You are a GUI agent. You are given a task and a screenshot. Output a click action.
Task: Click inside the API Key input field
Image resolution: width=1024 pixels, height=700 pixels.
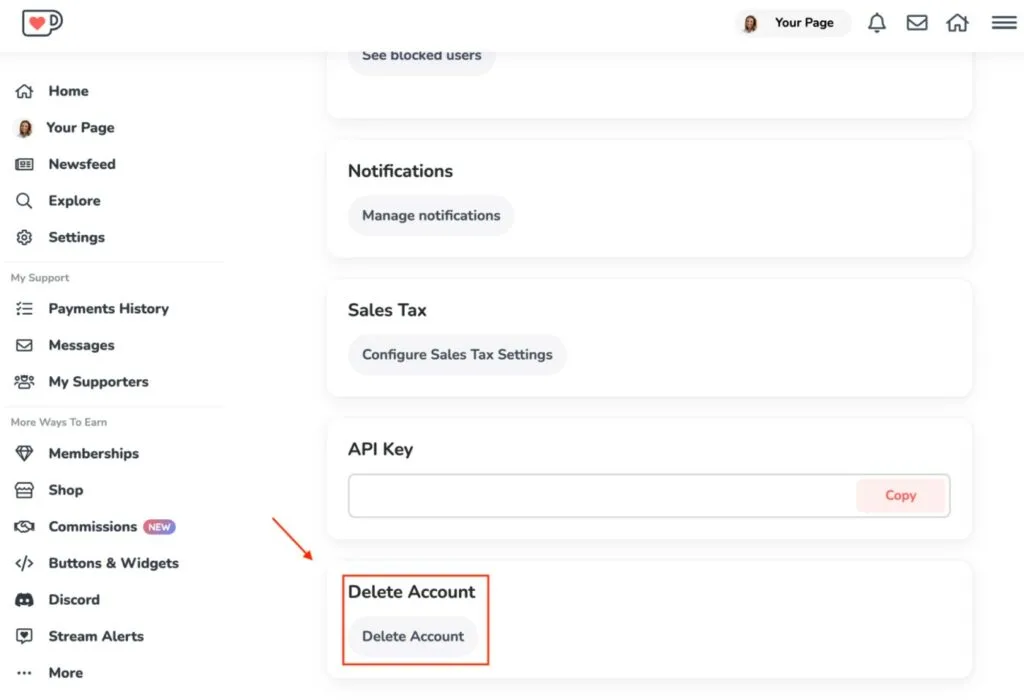click(590, 495)
